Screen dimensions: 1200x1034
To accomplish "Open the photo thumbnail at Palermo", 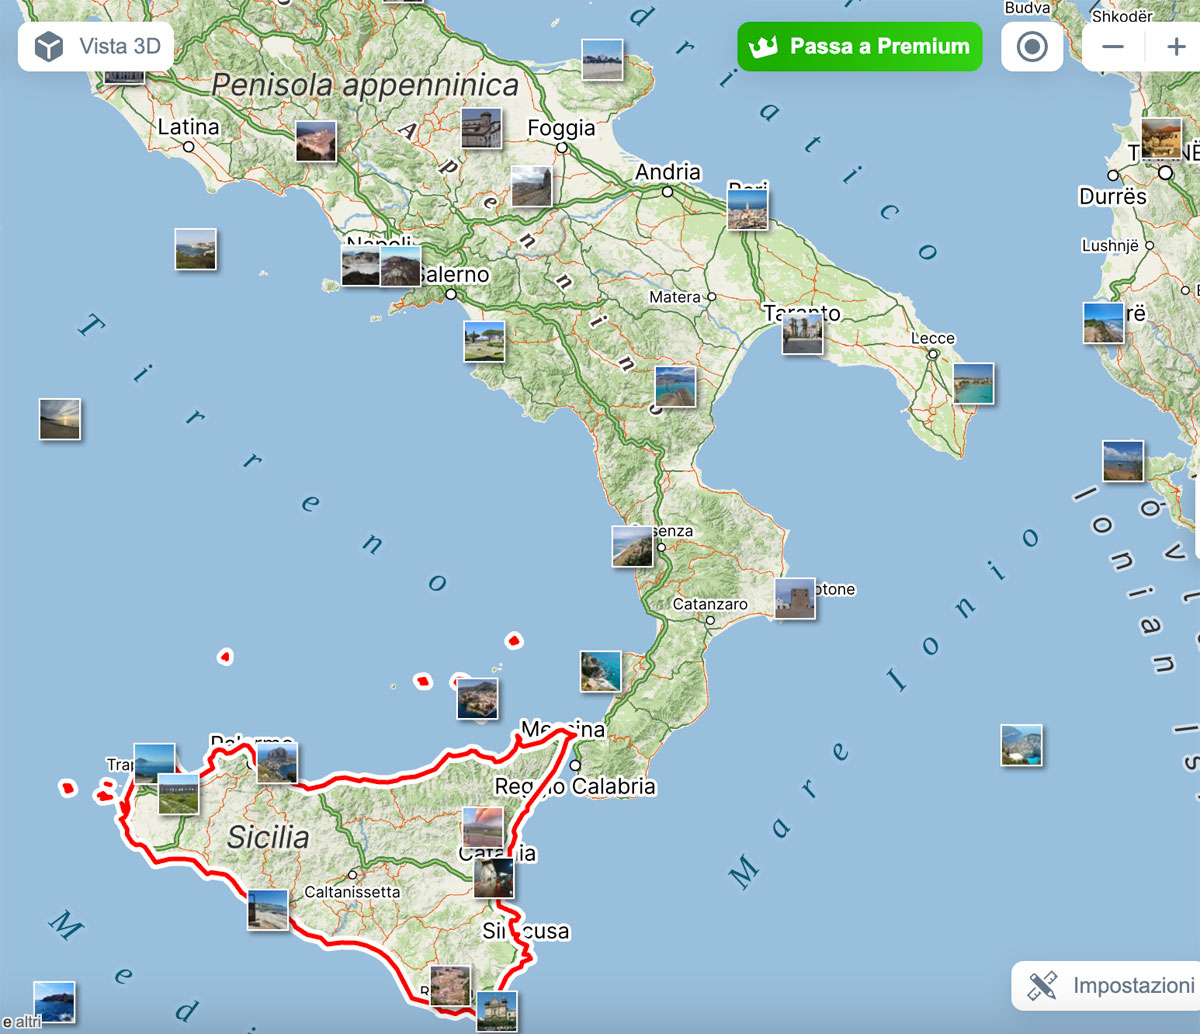I will [277, 763].
